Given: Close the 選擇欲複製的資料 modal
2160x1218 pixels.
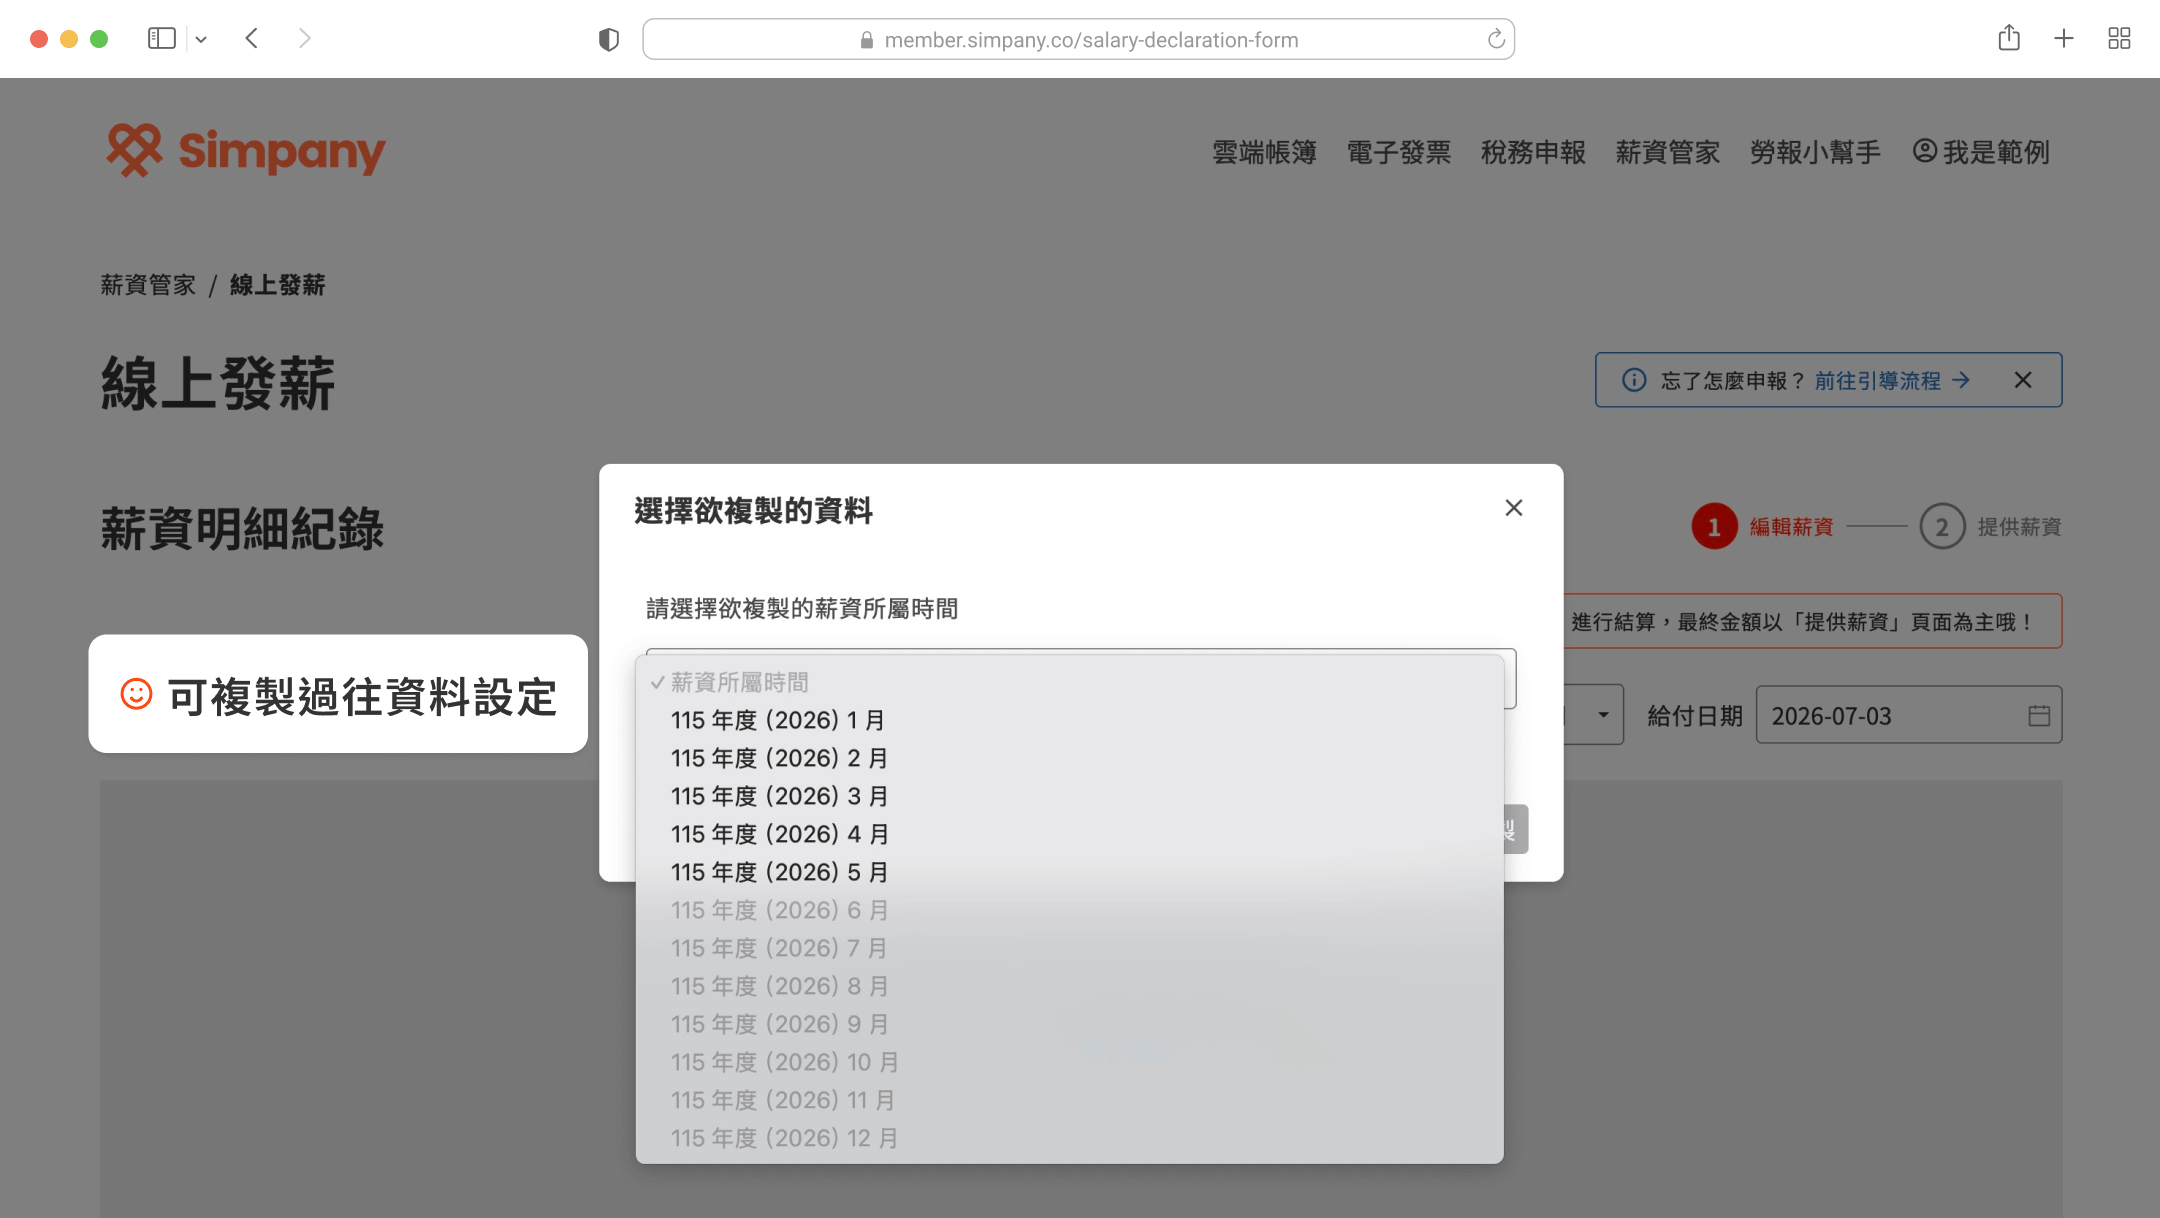Looking at the screenshot, I should point(1513,508).
